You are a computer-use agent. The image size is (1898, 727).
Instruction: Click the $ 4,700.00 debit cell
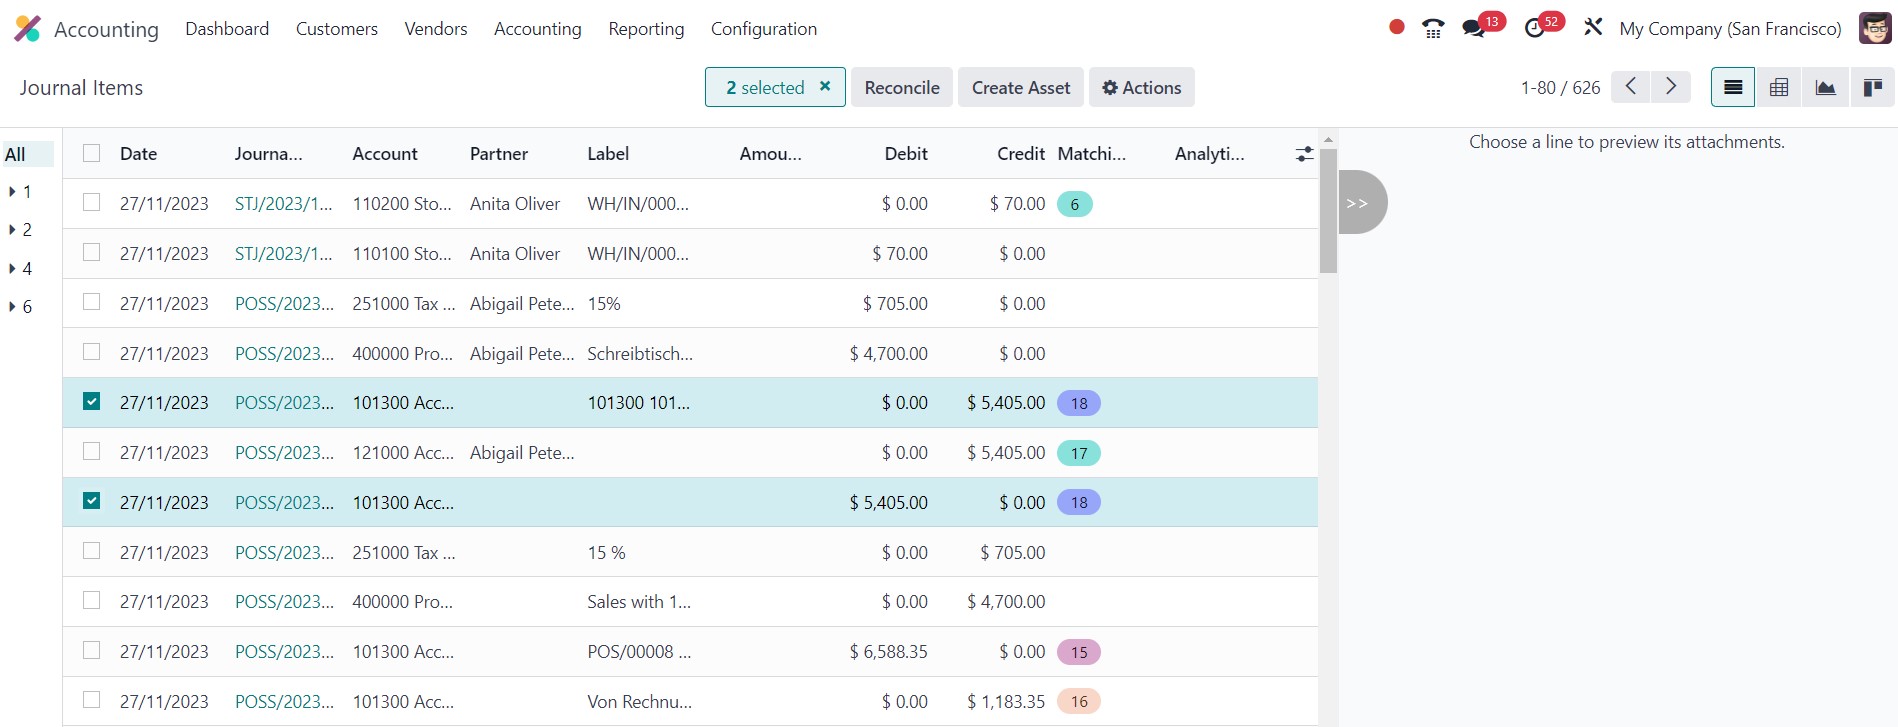(889, 354)
